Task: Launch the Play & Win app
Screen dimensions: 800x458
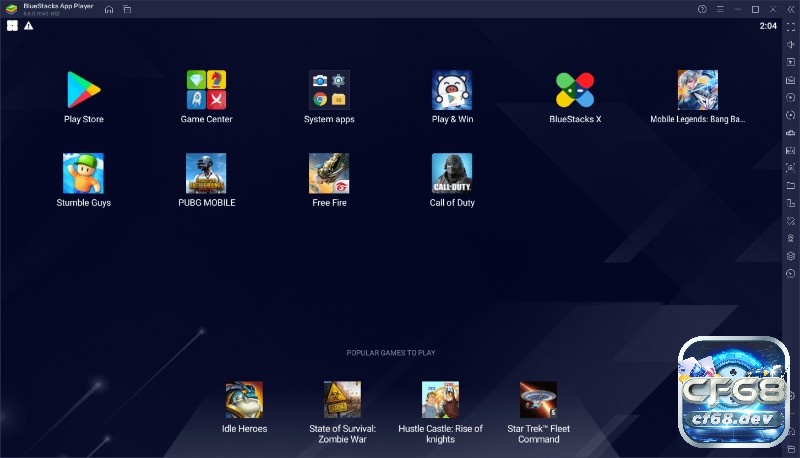Action: (452, 90)
